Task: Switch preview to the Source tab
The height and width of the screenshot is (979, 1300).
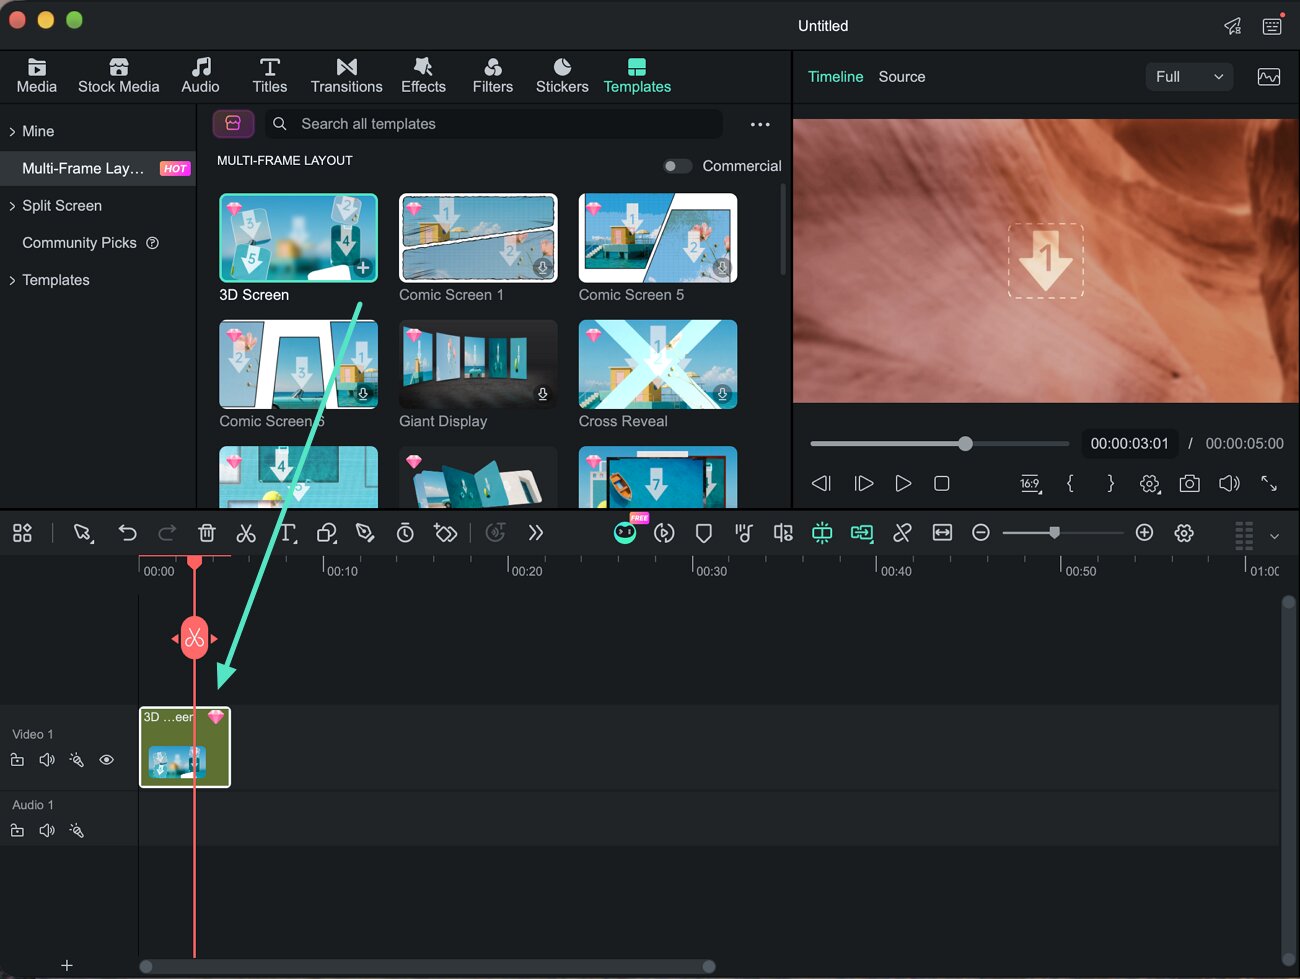Action: point(902,77)
